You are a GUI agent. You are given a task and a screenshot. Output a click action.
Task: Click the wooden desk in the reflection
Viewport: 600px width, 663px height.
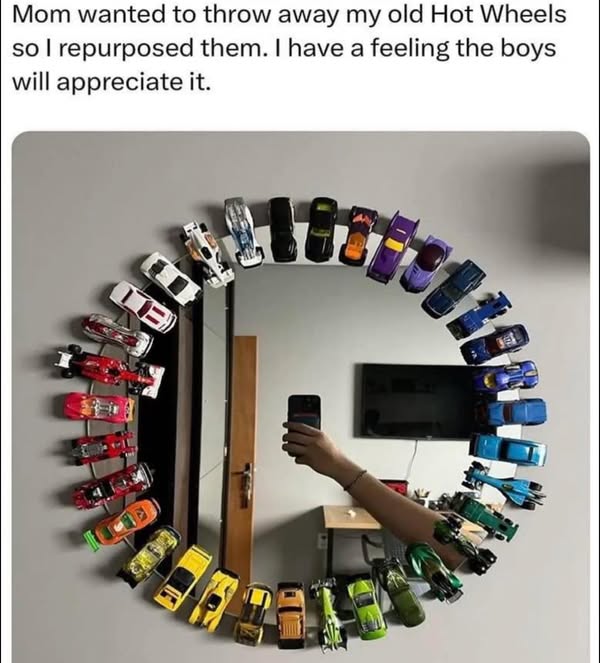pos(351,518)
